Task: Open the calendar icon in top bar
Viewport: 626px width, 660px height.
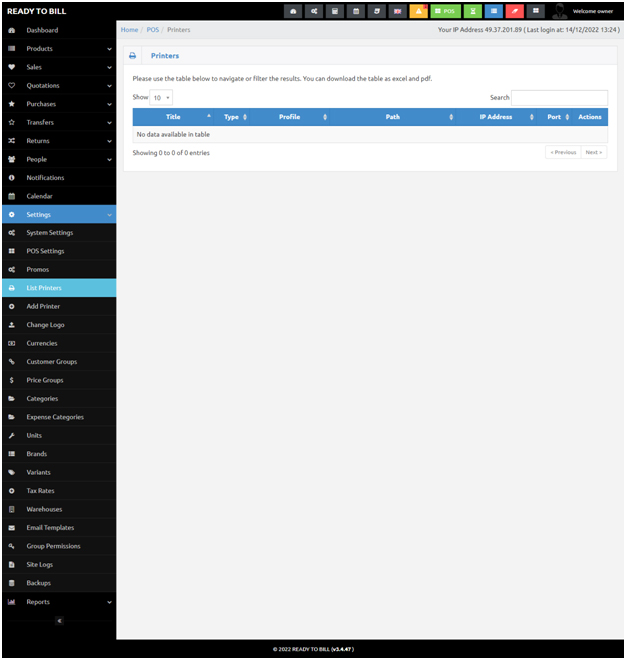Action: tap(356, 11)
